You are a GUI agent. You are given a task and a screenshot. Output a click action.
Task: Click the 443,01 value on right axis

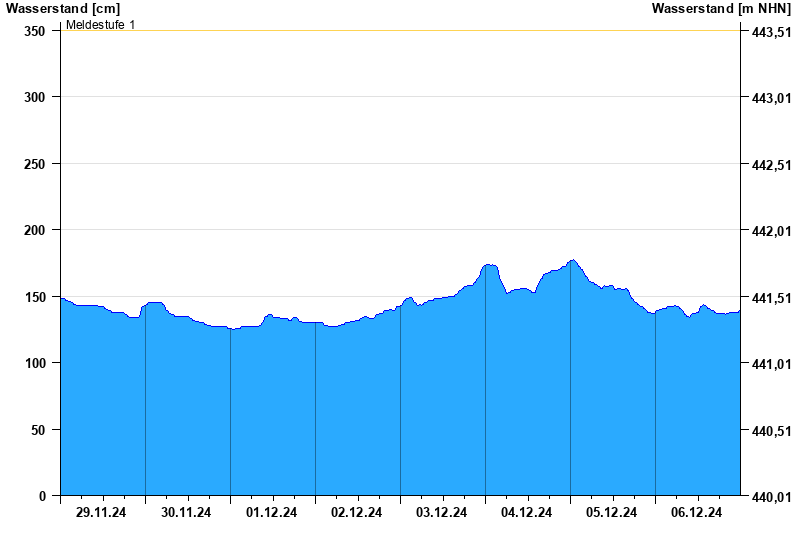pyautogui.click(x=771, y=98)
